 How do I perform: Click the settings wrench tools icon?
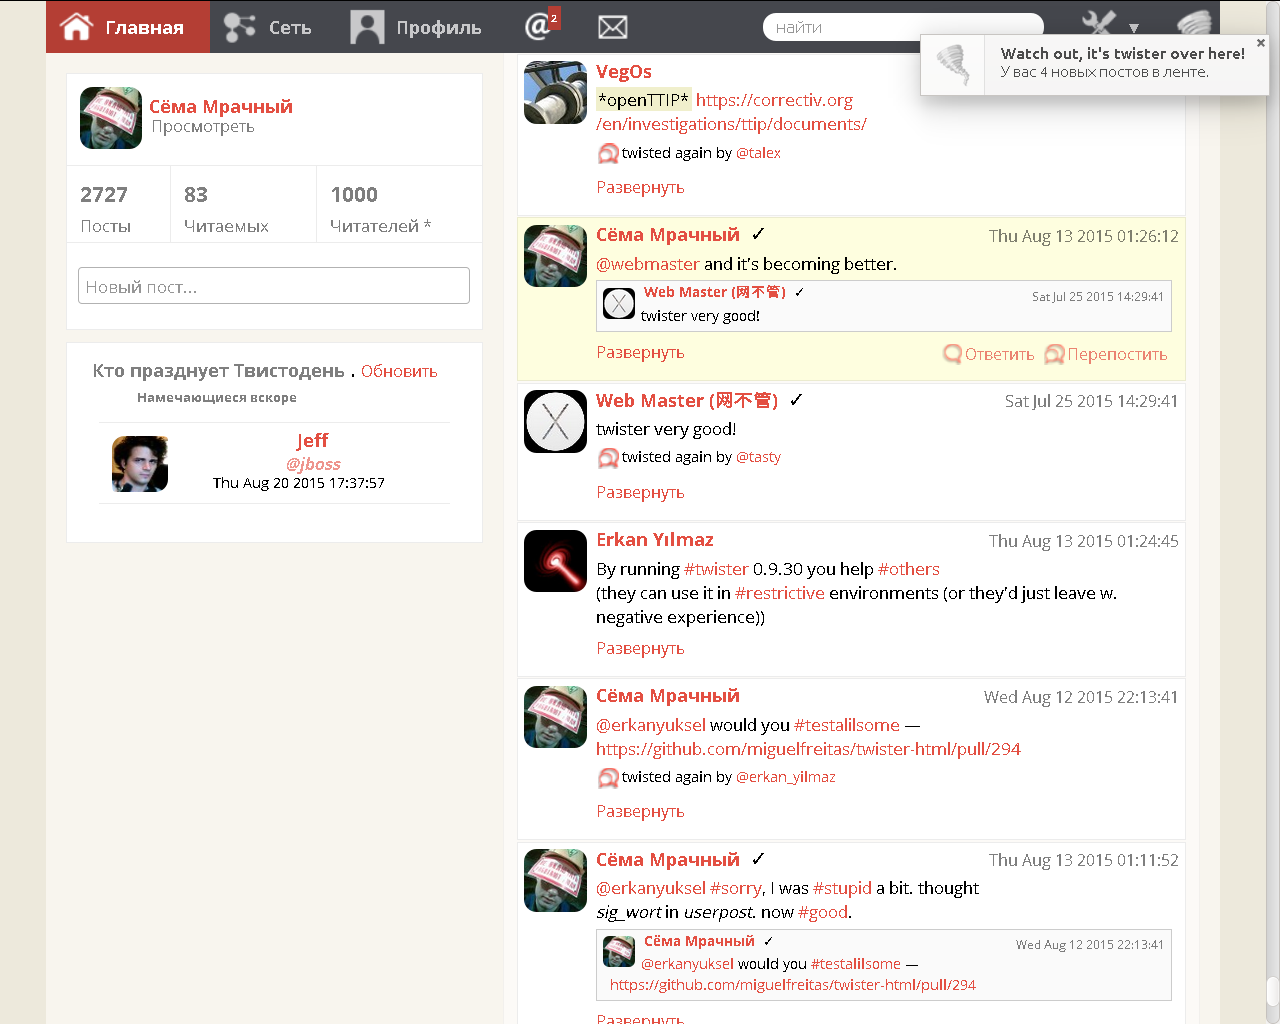(x=1099, y=25)
